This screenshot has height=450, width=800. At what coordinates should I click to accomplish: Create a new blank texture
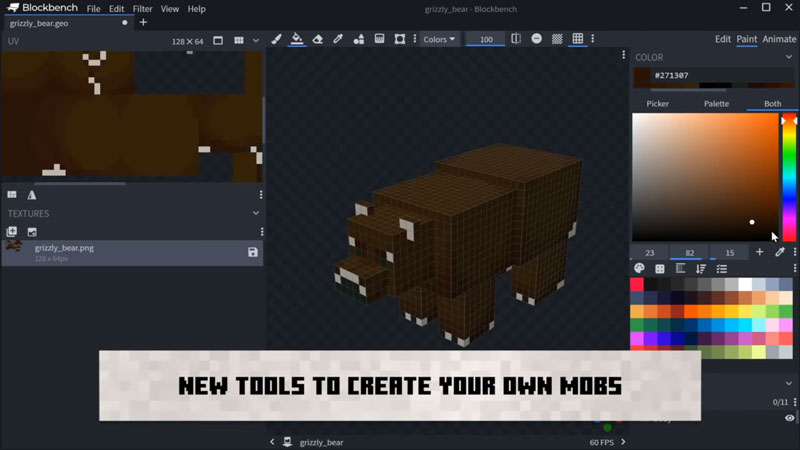[12, 232]
